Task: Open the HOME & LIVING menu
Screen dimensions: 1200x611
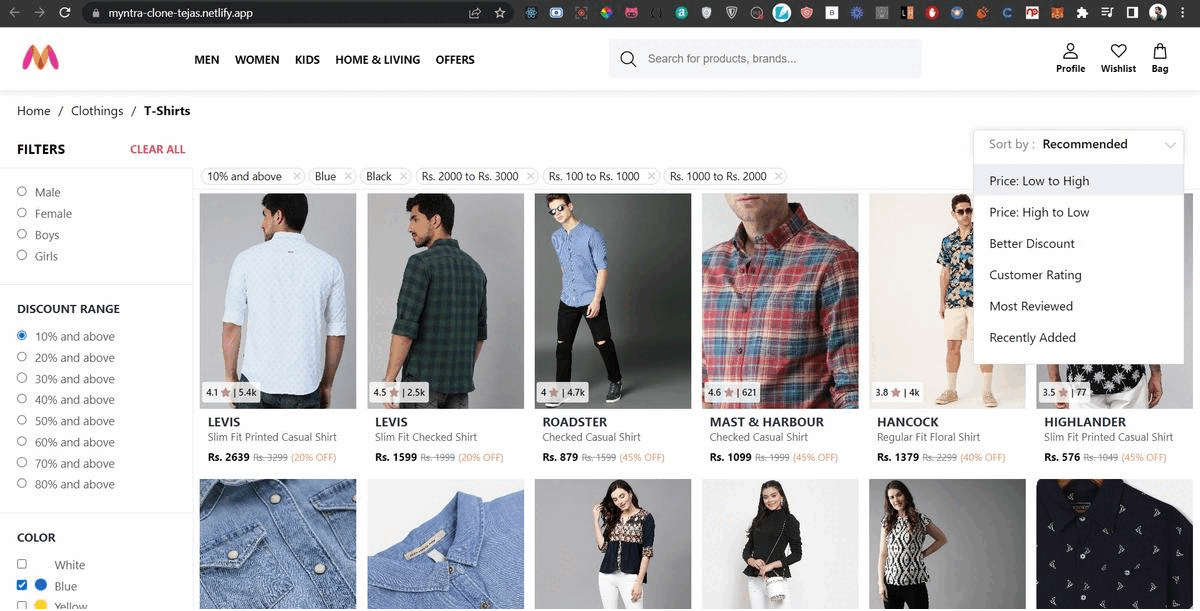Action: (x=378, y=60)
